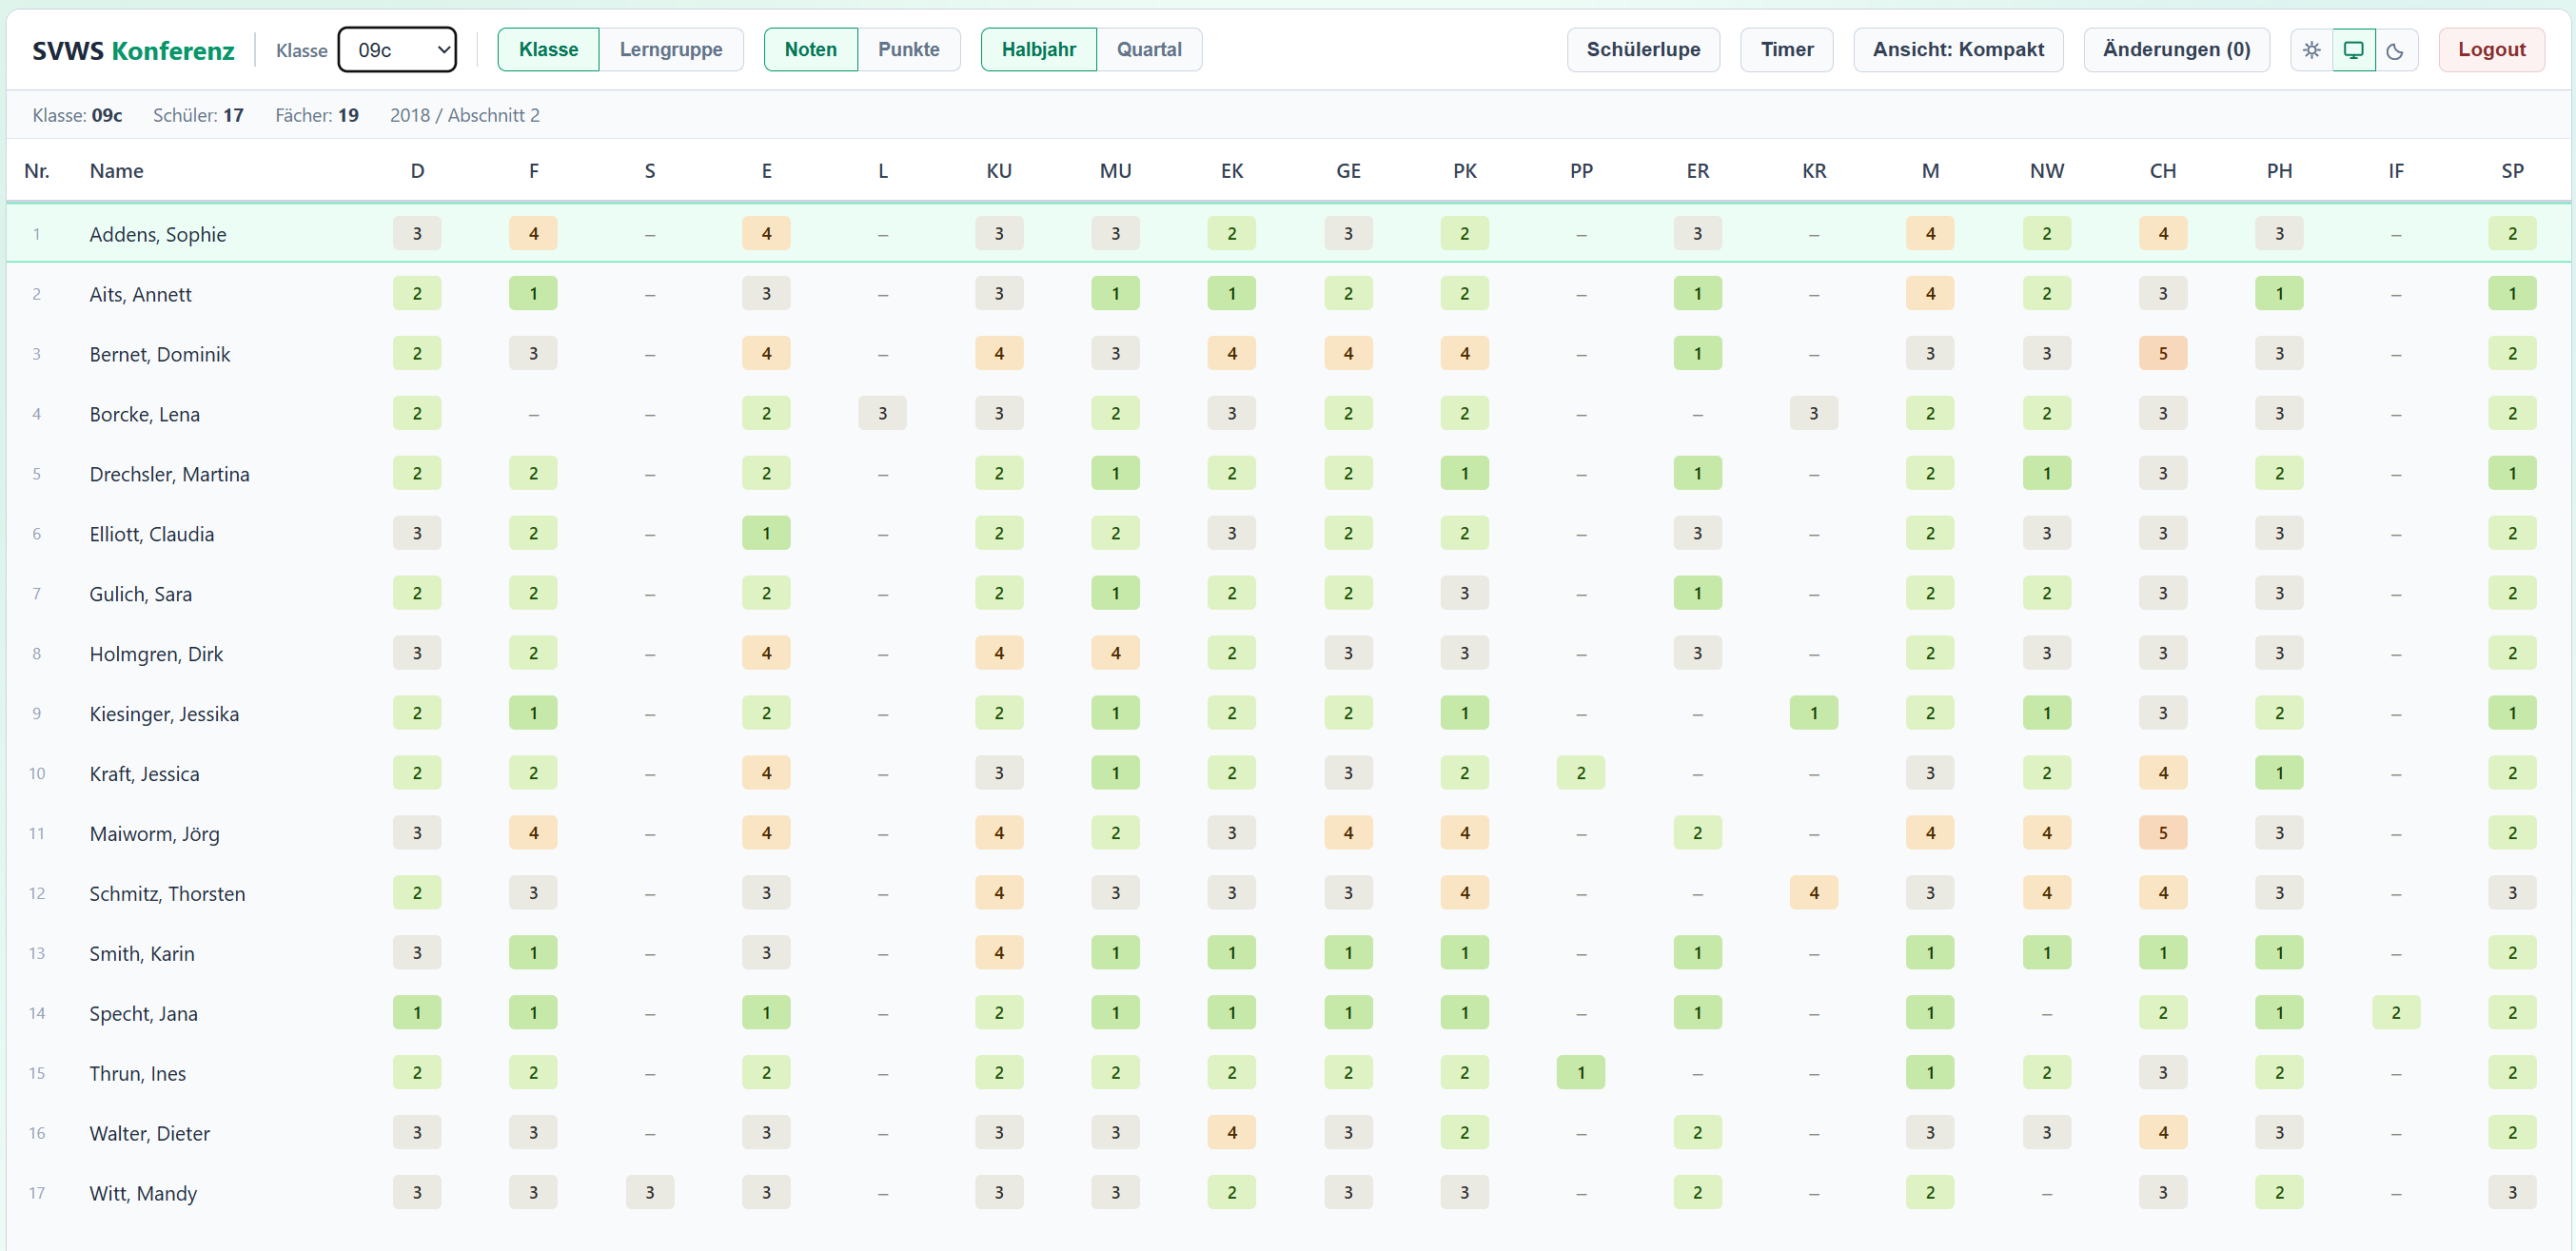
Task: Click the E column header
Action: 766,171
